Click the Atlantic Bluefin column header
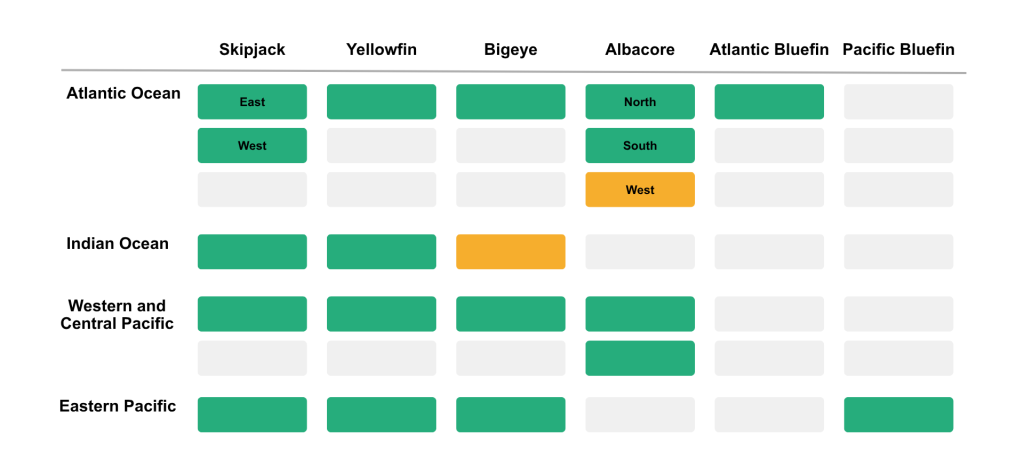The width and height of the screenshot is (1024, 476). (x=769, y=50)
